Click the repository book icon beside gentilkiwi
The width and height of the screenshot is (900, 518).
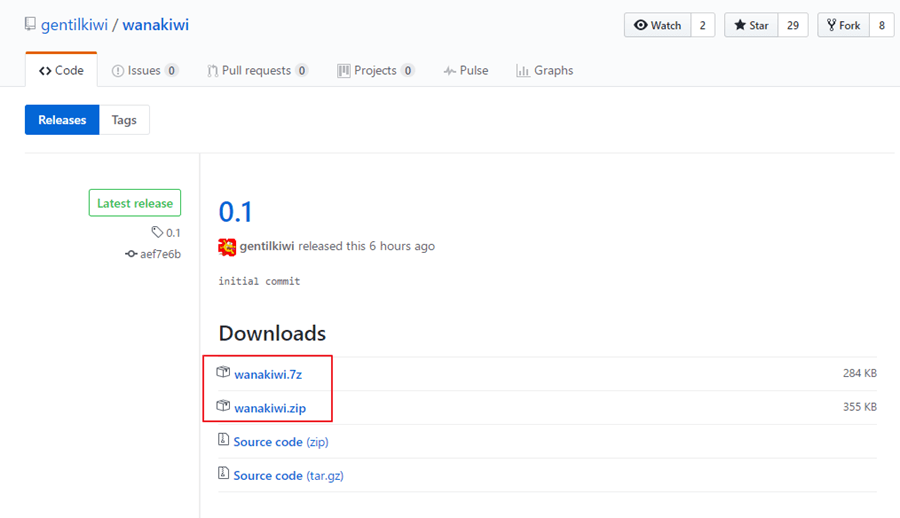(x=30, y=24)
